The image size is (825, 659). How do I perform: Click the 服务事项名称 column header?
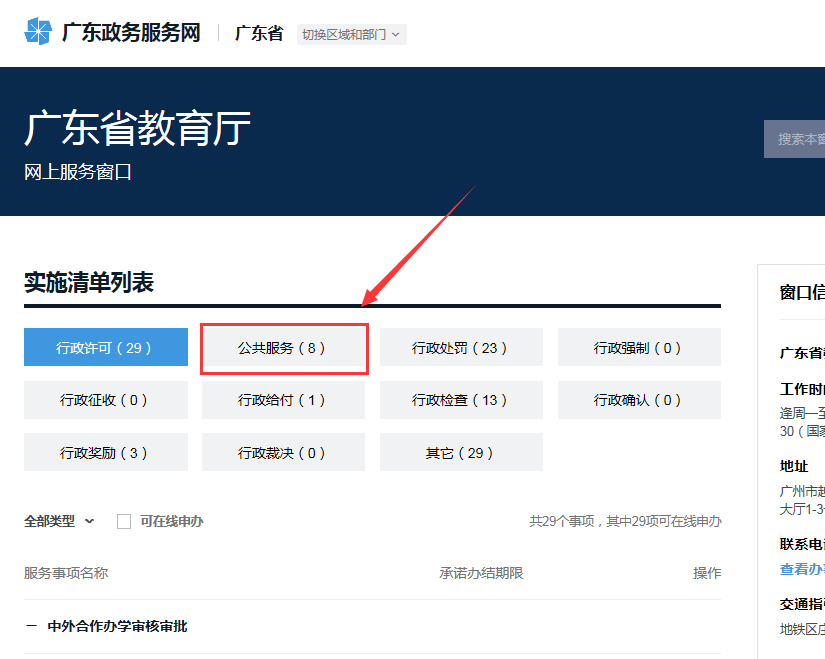[x=66, y=573]
